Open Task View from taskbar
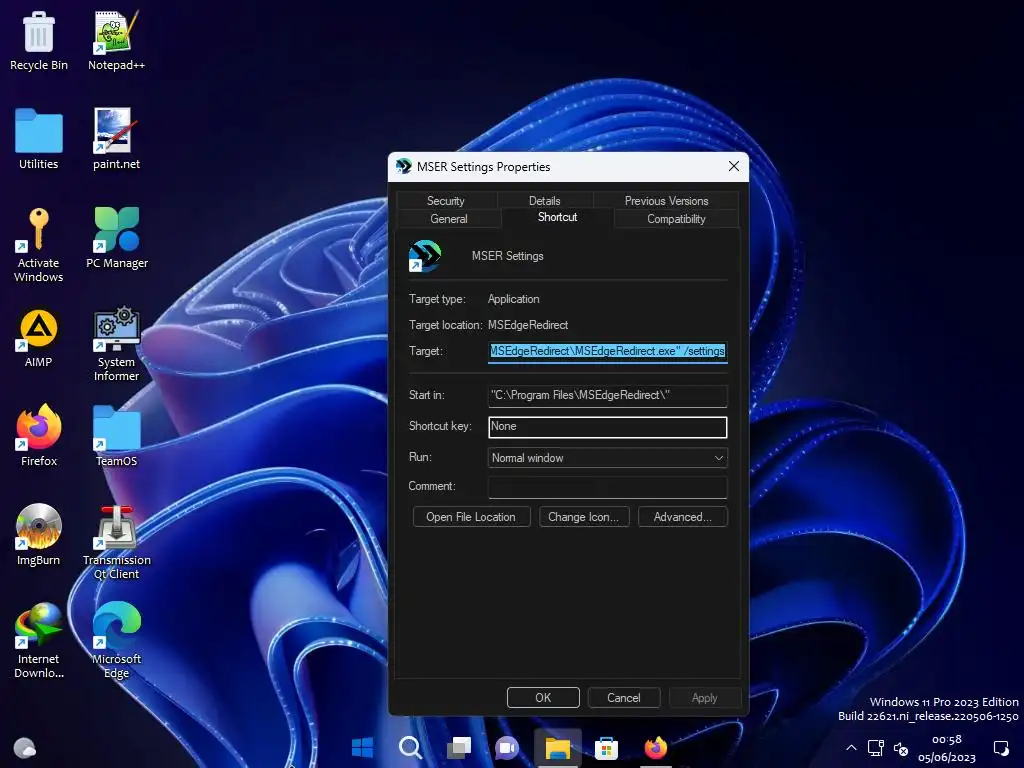The height and width of the screenshot is (768, 1024). tap(459, 747)
